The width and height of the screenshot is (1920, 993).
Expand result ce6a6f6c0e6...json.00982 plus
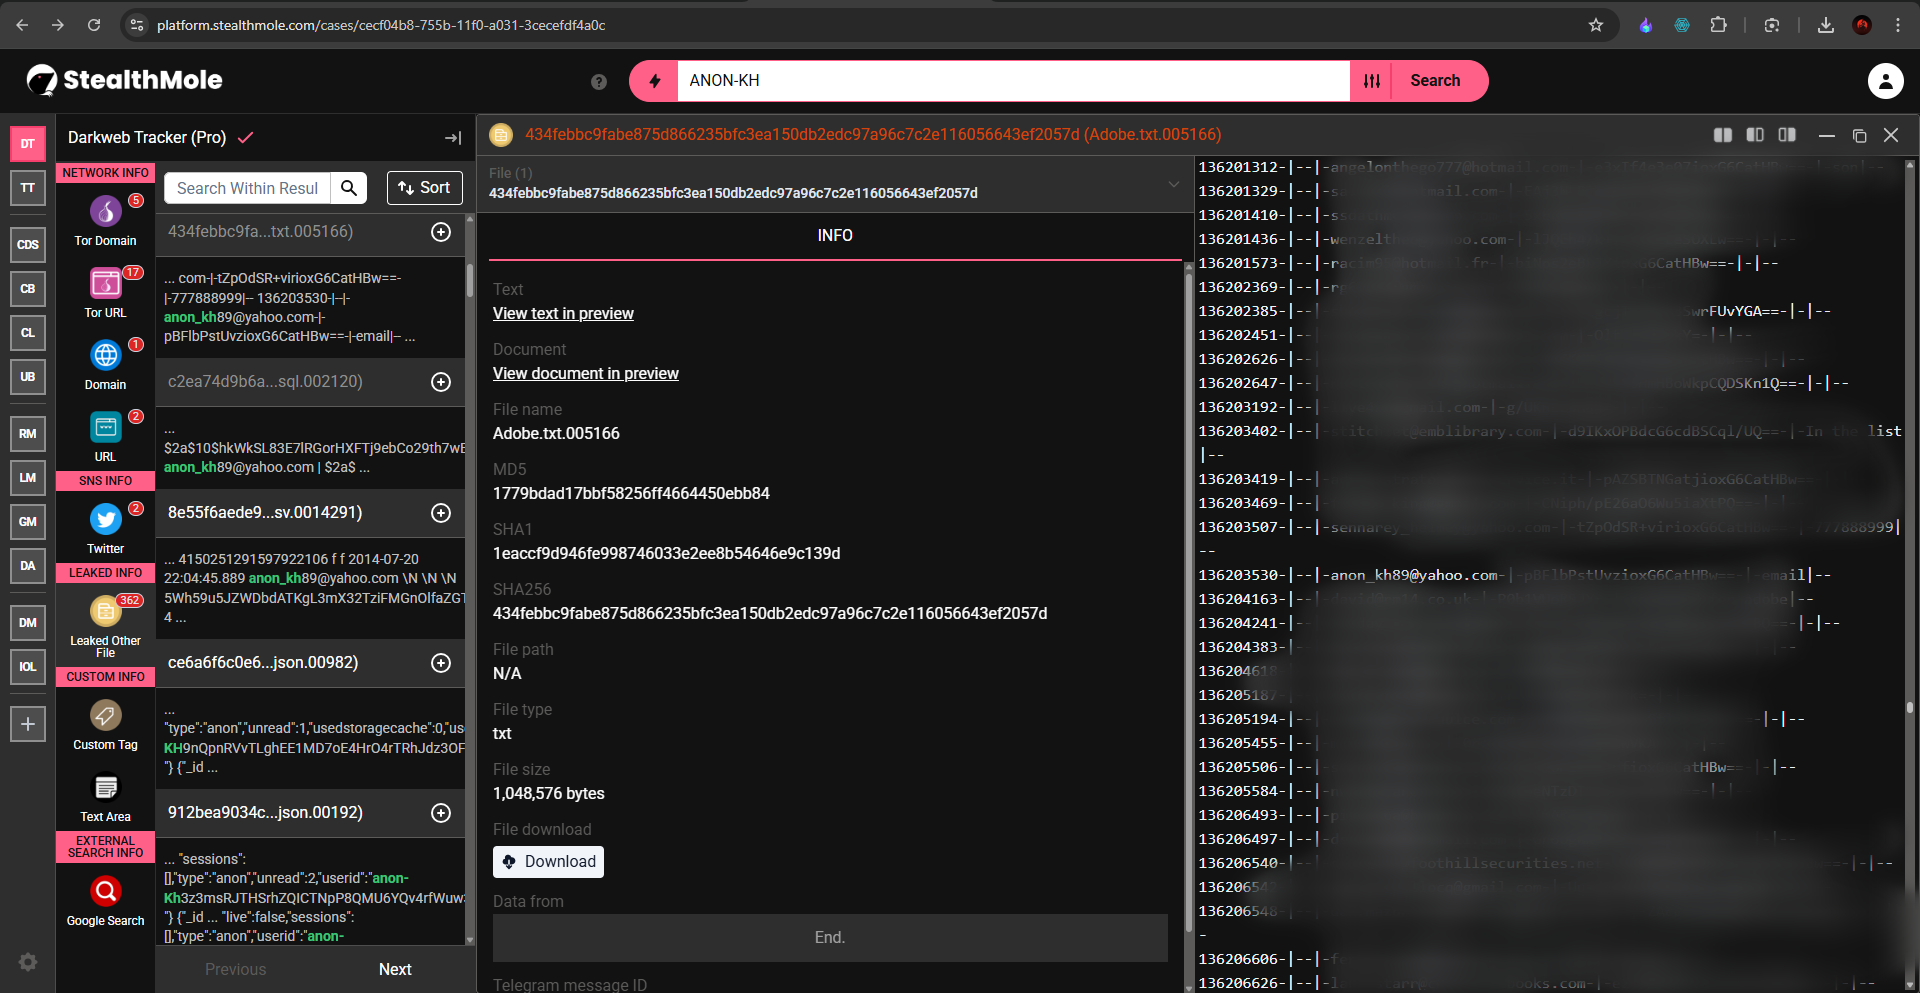click(441, 663)
